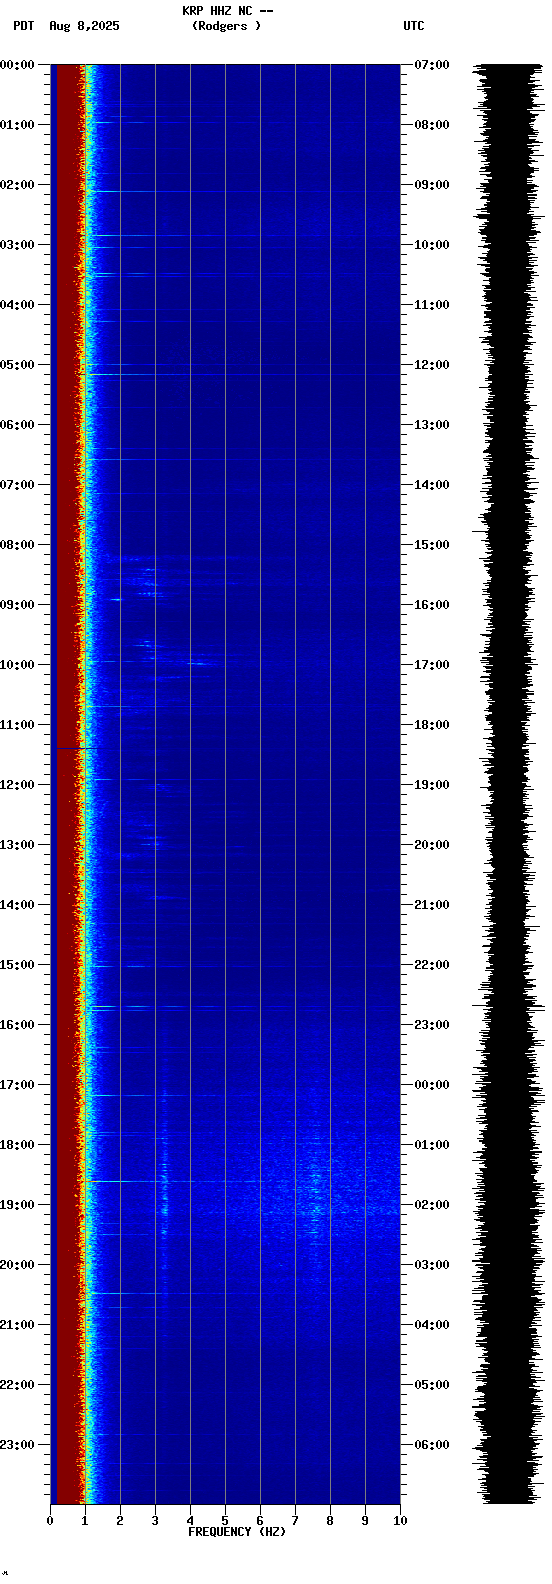Click the 15:00 PDT time label
The height and width of the screenshot is (1584, 552).
(17, 965)
